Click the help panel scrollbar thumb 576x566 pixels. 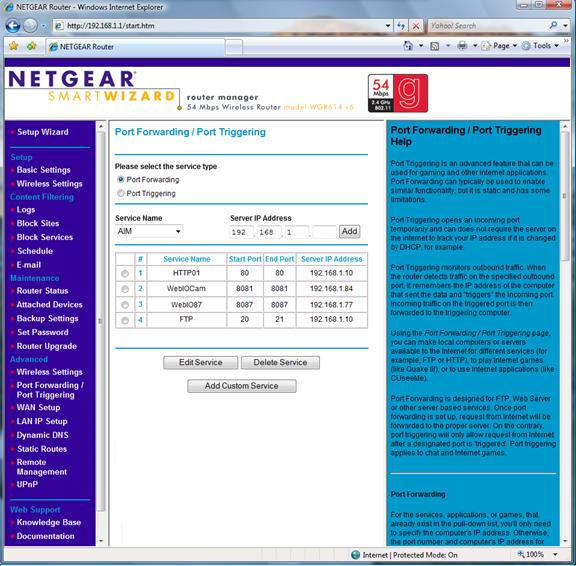(565, 196)
